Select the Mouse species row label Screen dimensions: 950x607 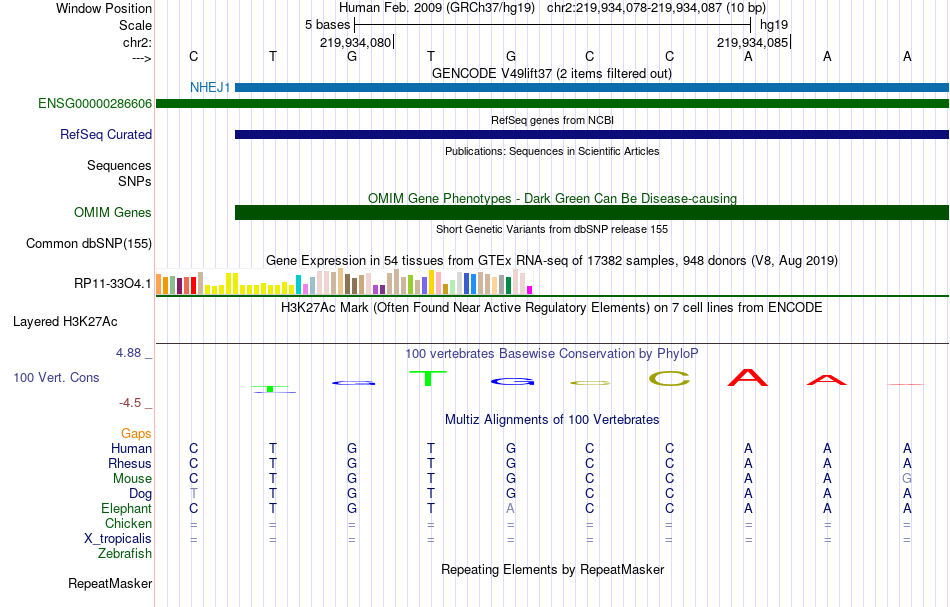coord(133,479)
